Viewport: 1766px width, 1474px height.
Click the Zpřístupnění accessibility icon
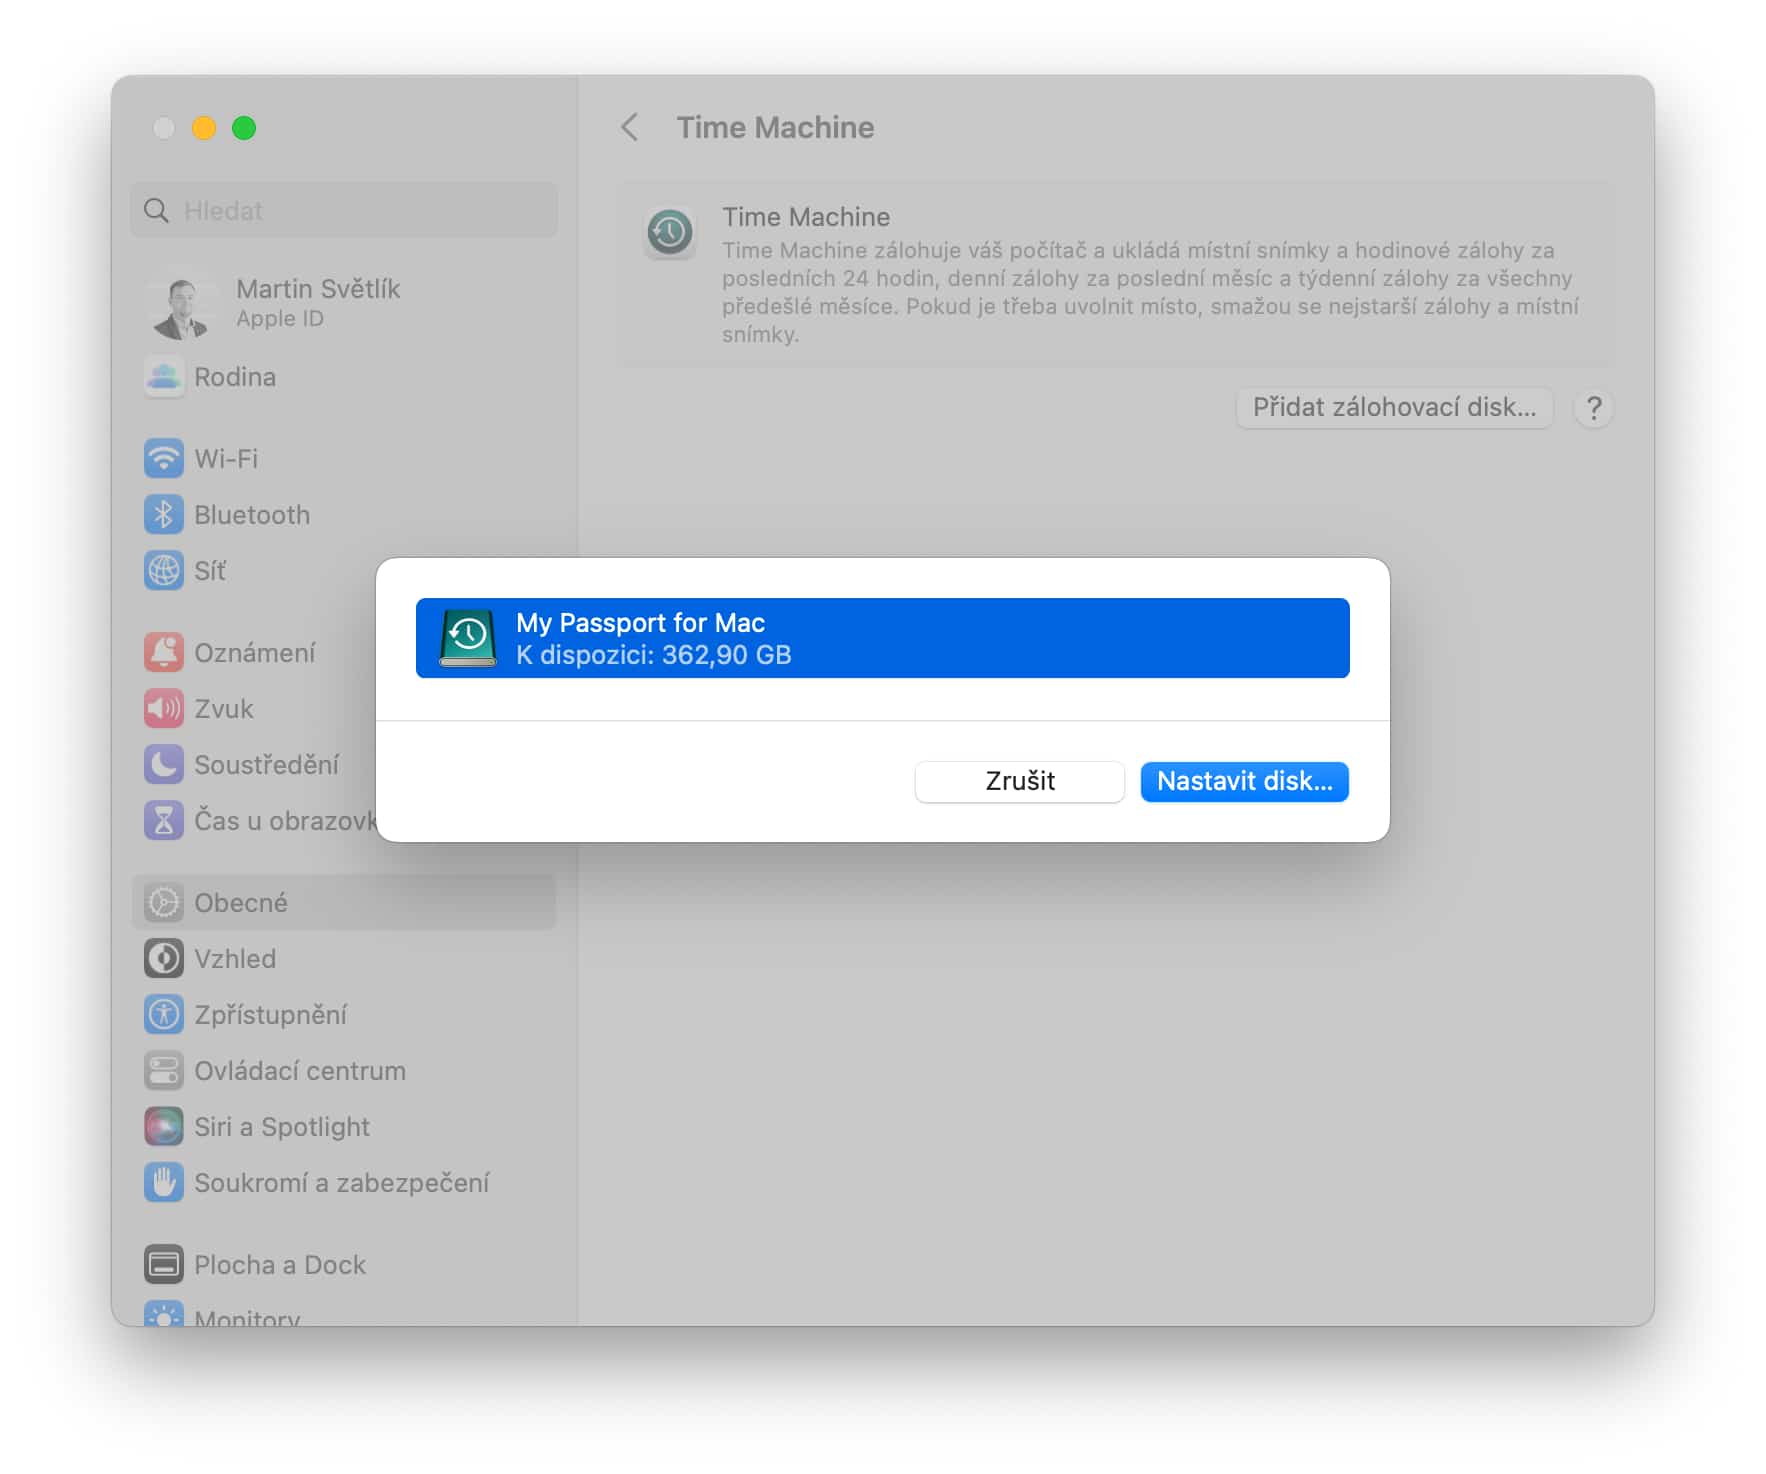(x=164, y=1015)
